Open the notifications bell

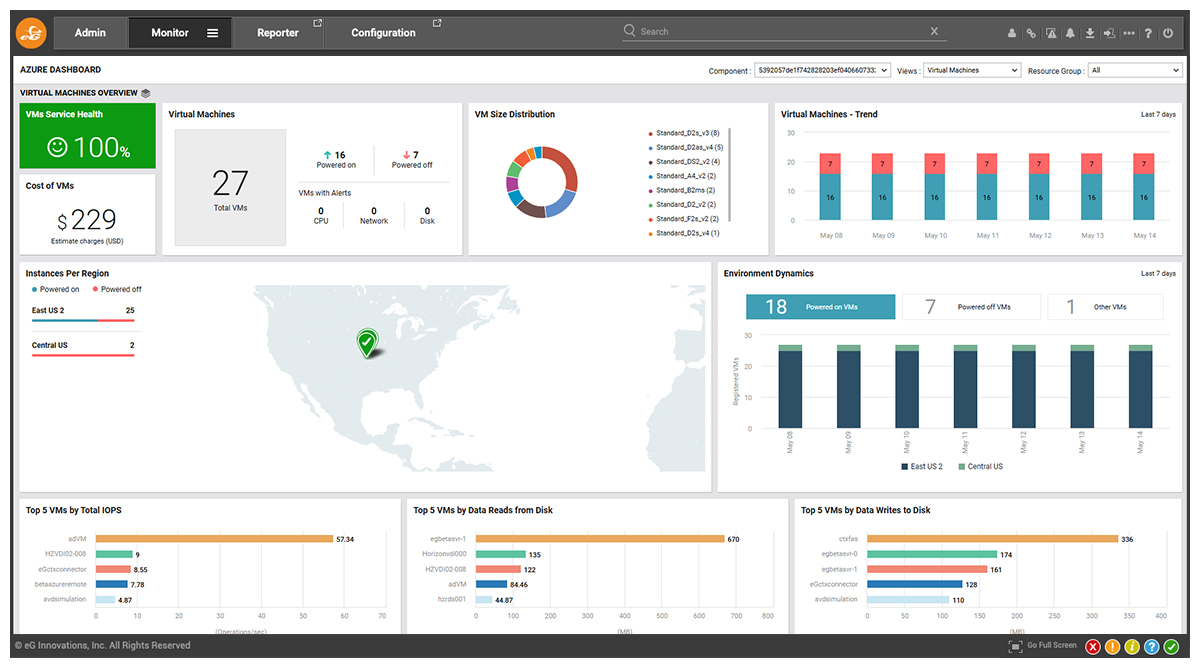1070,33
